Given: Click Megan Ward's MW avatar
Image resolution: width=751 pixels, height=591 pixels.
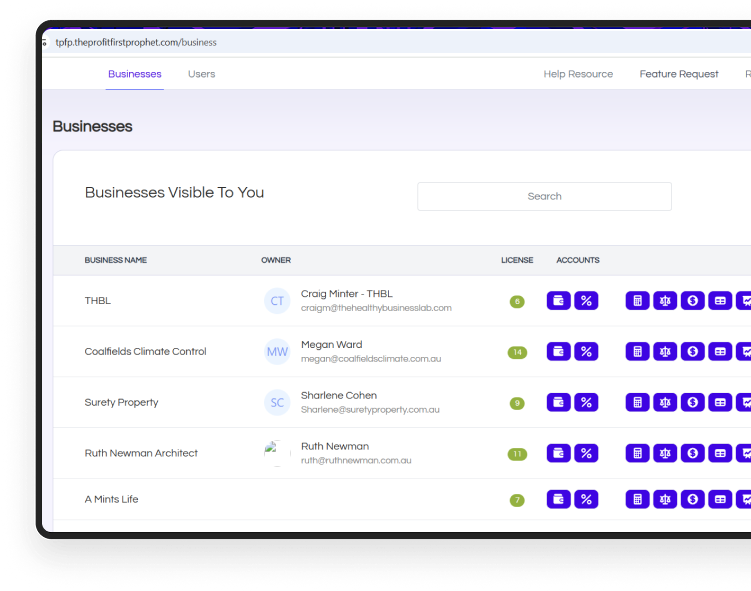Looking at the screenshot, I should [277, 351].
